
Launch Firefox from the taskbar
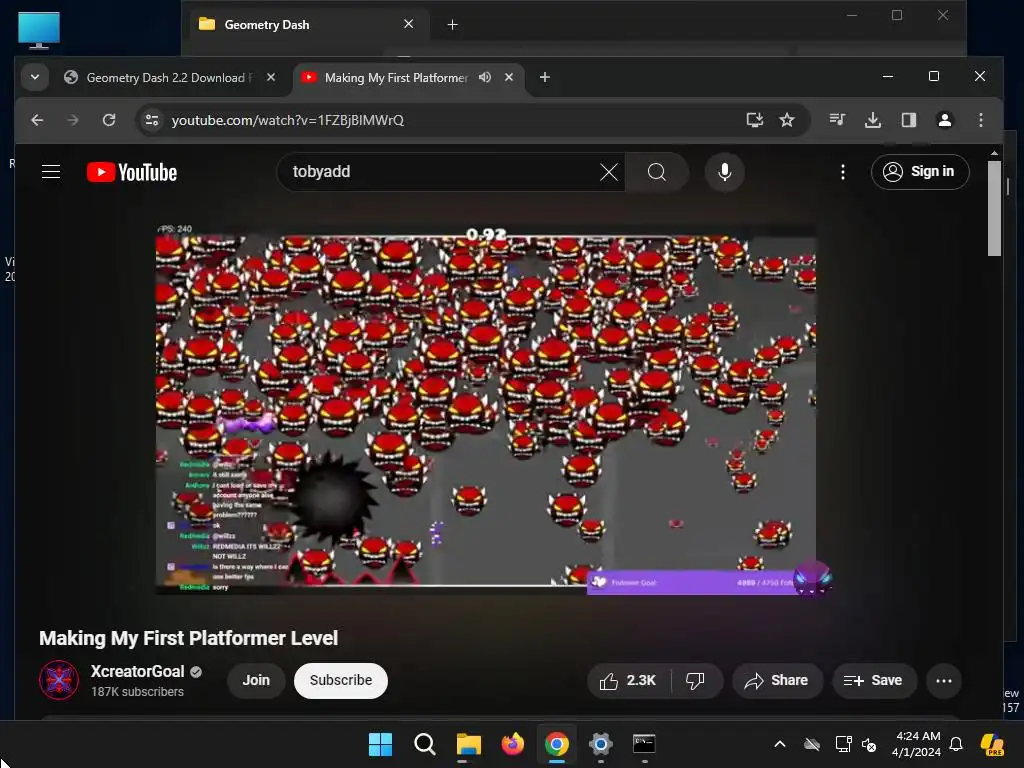click(513, 744)
